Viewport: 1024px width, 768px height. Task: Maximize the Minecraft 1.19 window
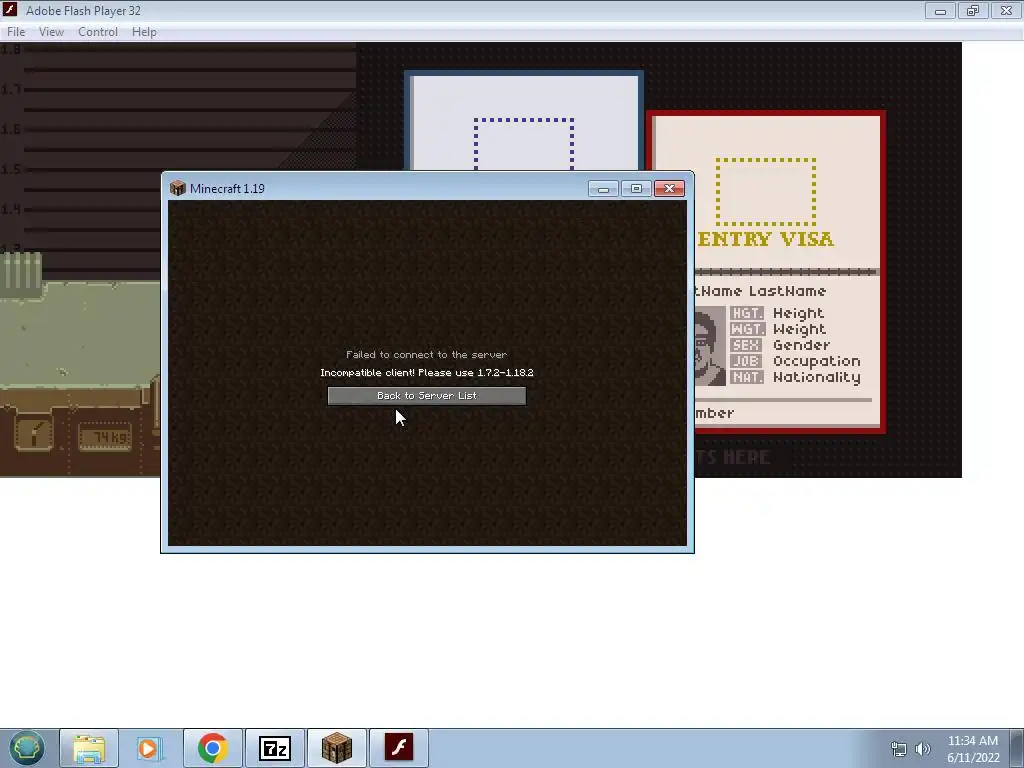click(x=636, y=189)
